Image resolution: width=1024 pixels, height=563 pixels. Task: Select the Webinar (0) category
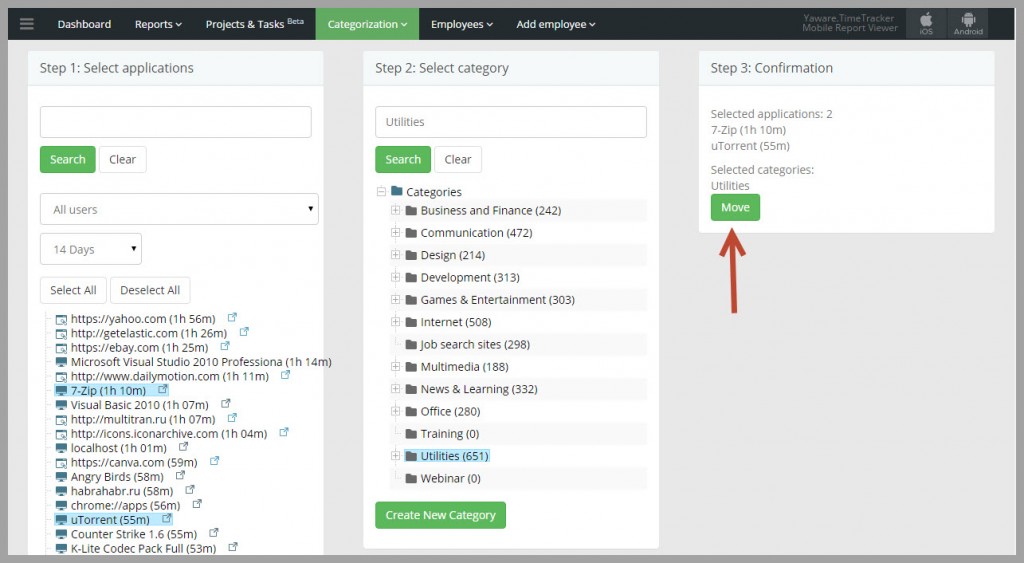(451, 479)
